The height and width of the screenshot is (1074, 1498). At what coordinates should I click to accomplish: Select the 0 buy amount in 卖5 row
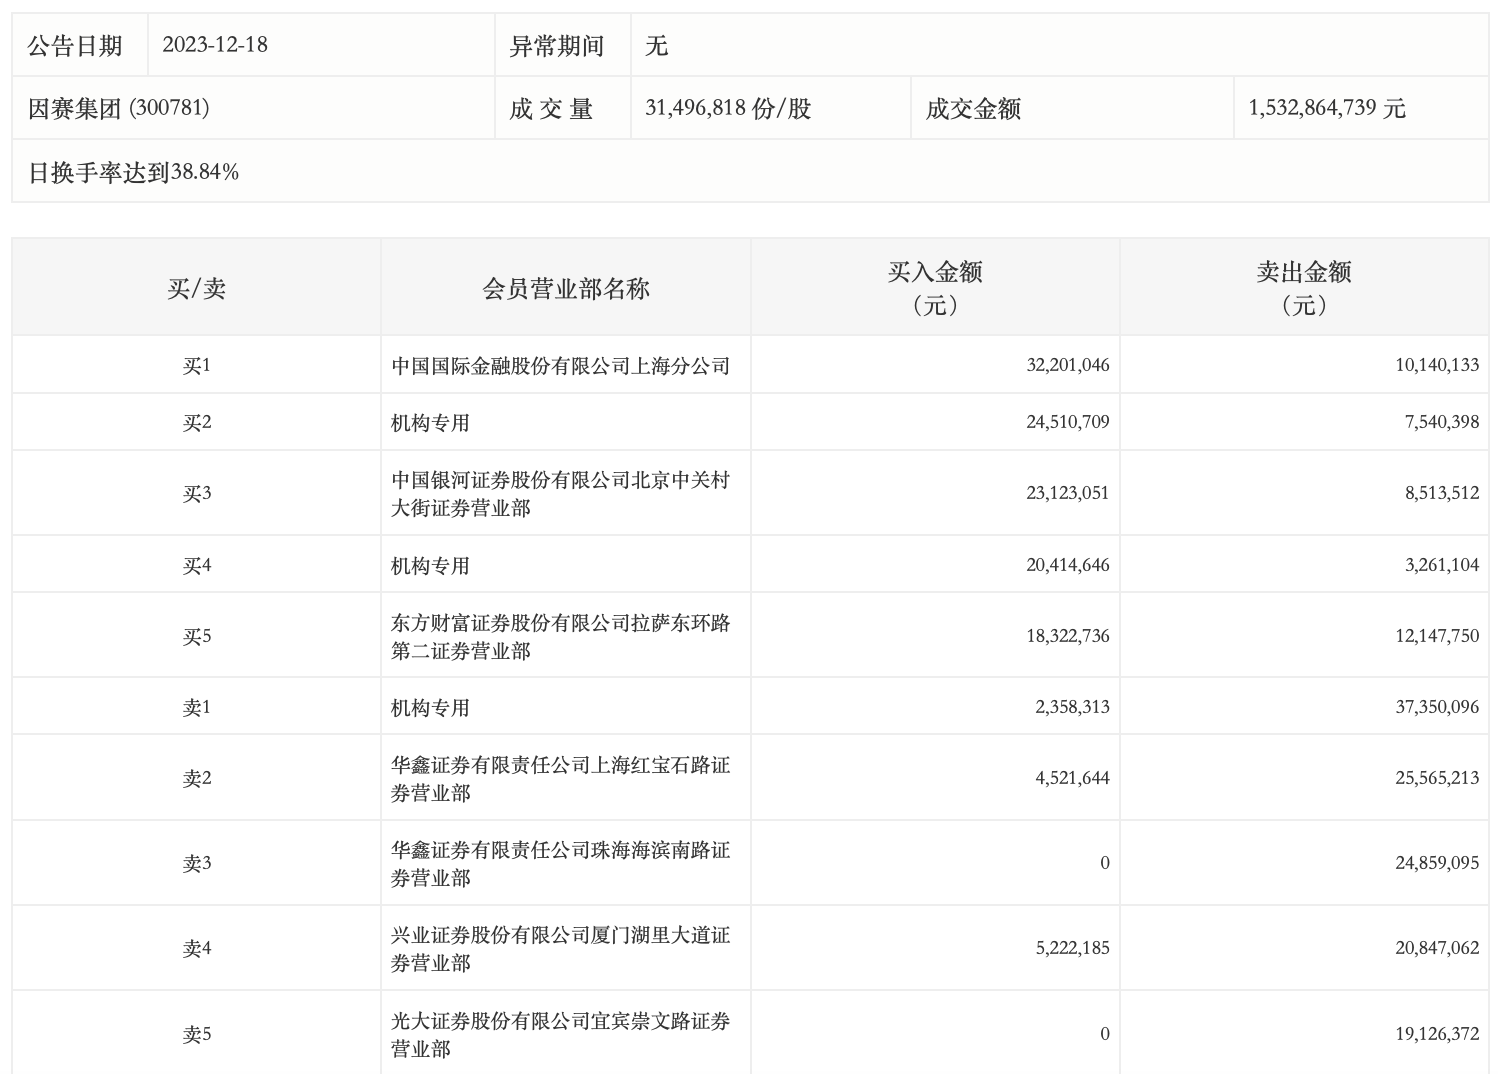(x=1105, y=1034)
